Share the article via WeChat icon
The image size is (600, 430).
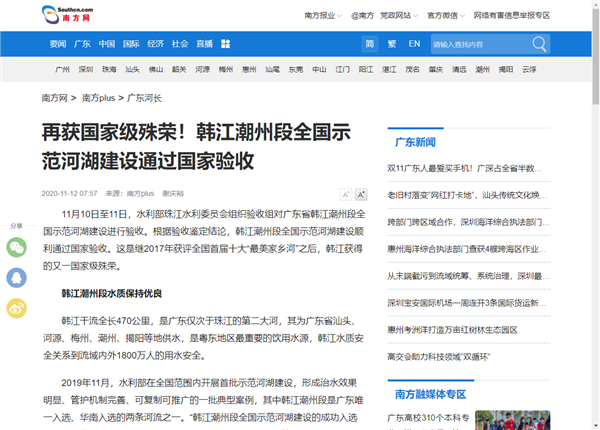click(17, 248)
